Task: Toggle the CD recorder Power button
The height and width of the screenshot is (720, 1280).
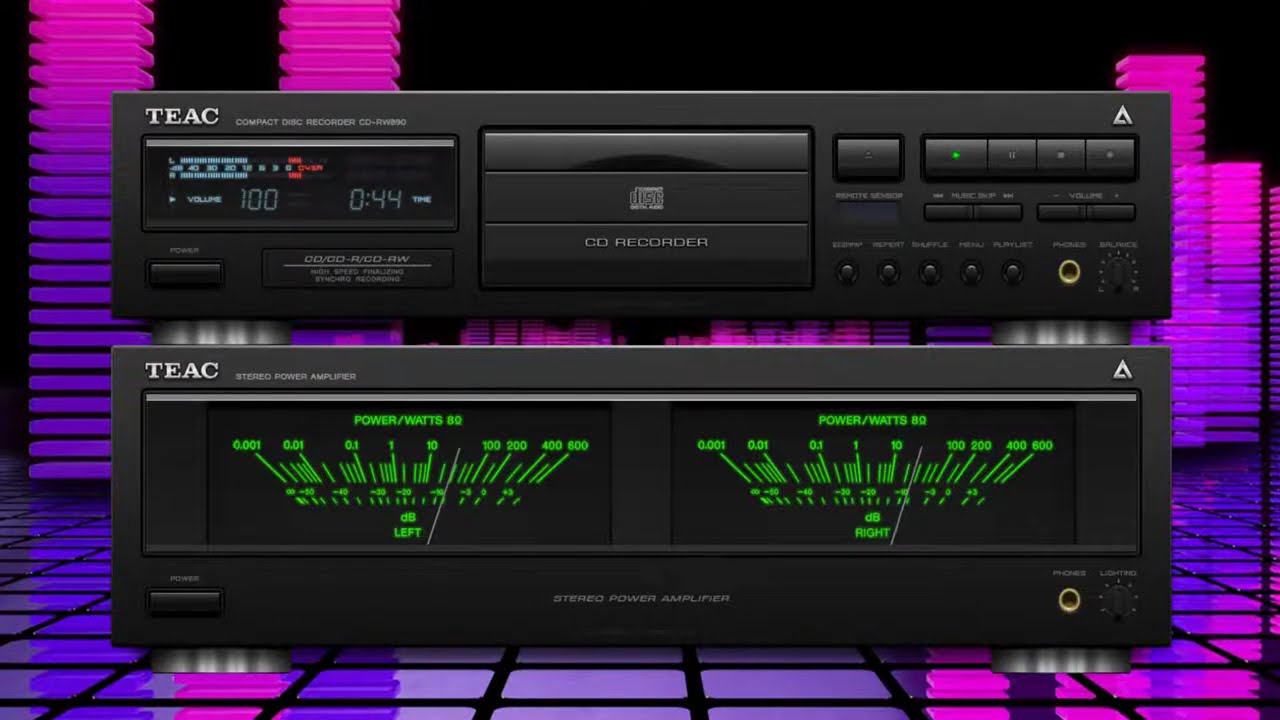Action: [185, 273]
